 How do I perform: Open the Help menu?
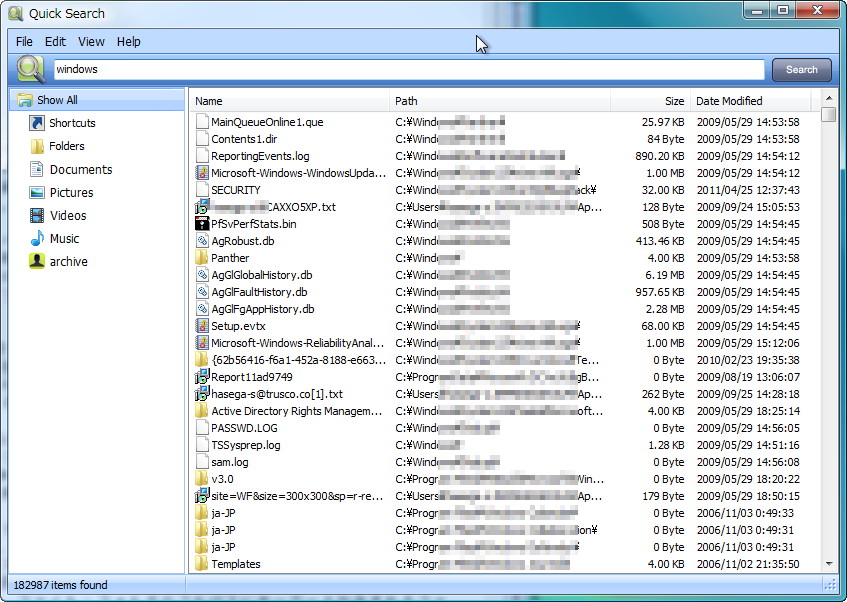pos(129,42)
